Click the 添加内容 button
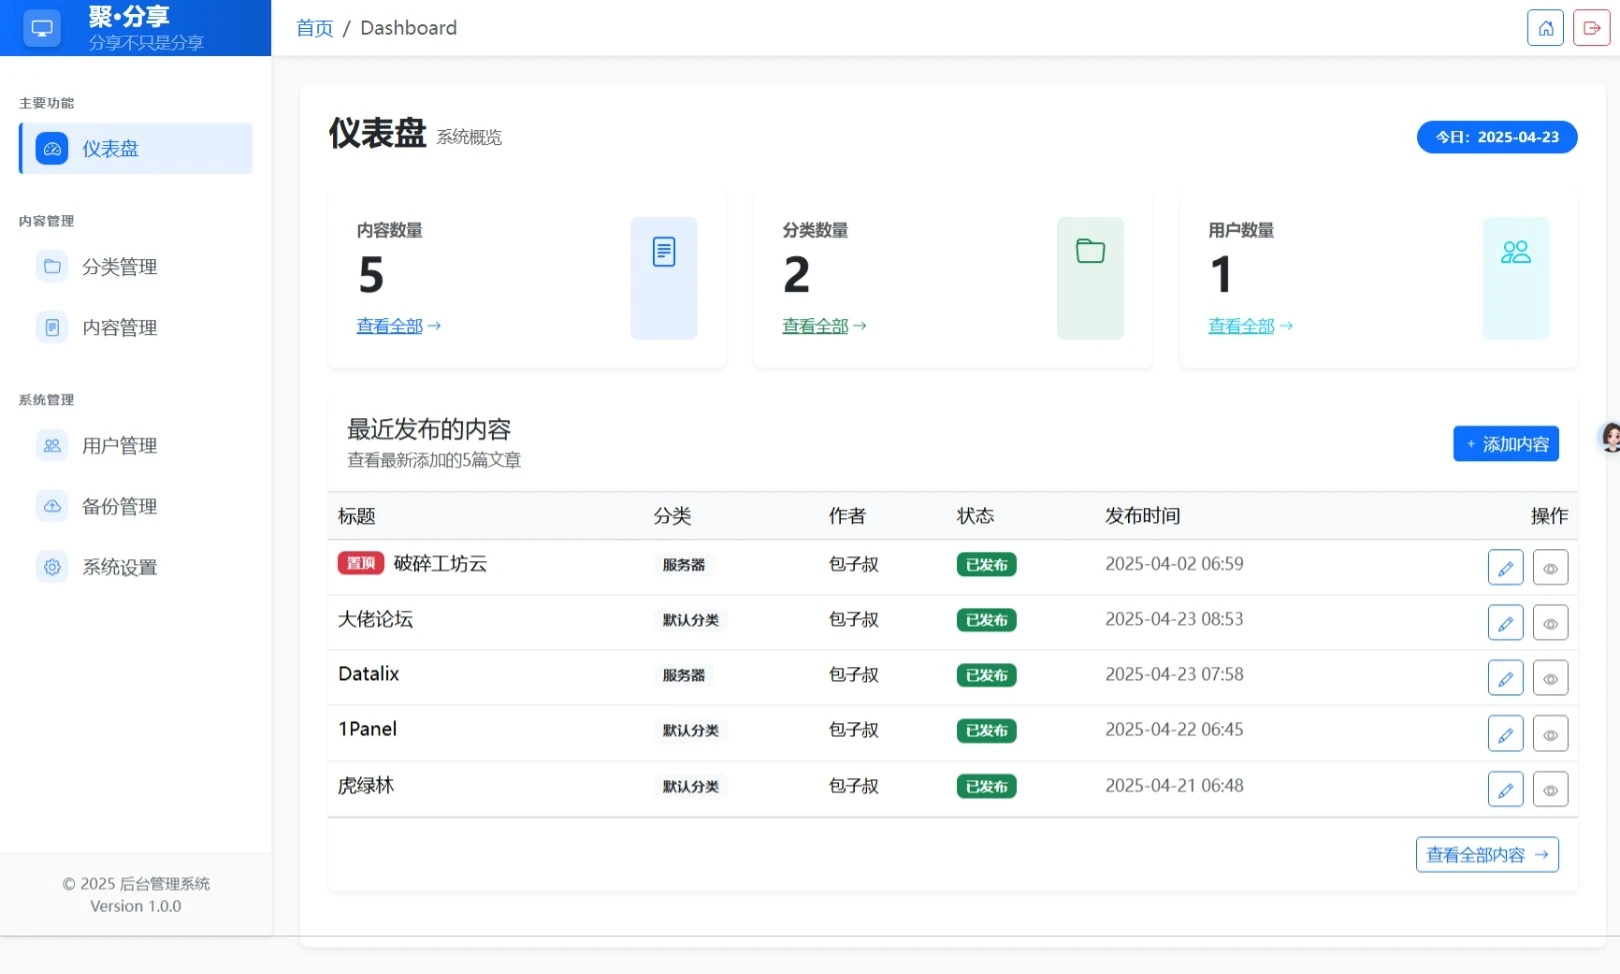Viewport: 1620px width, 974px height. 1505,444
